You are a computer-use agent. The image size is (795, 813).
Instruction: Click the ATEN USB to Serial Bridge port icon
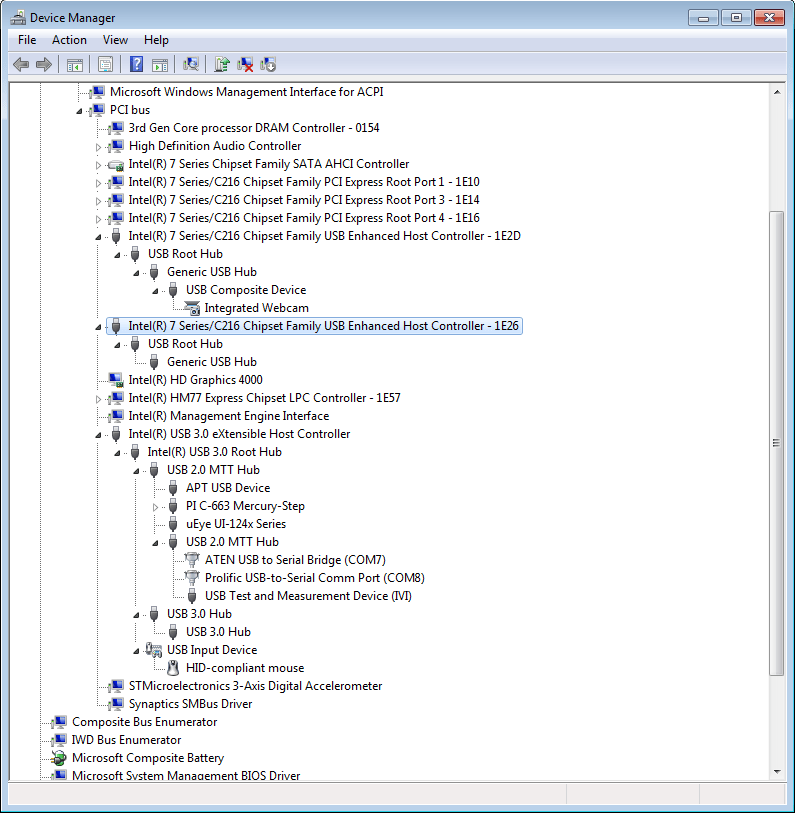tap(192, 560)
